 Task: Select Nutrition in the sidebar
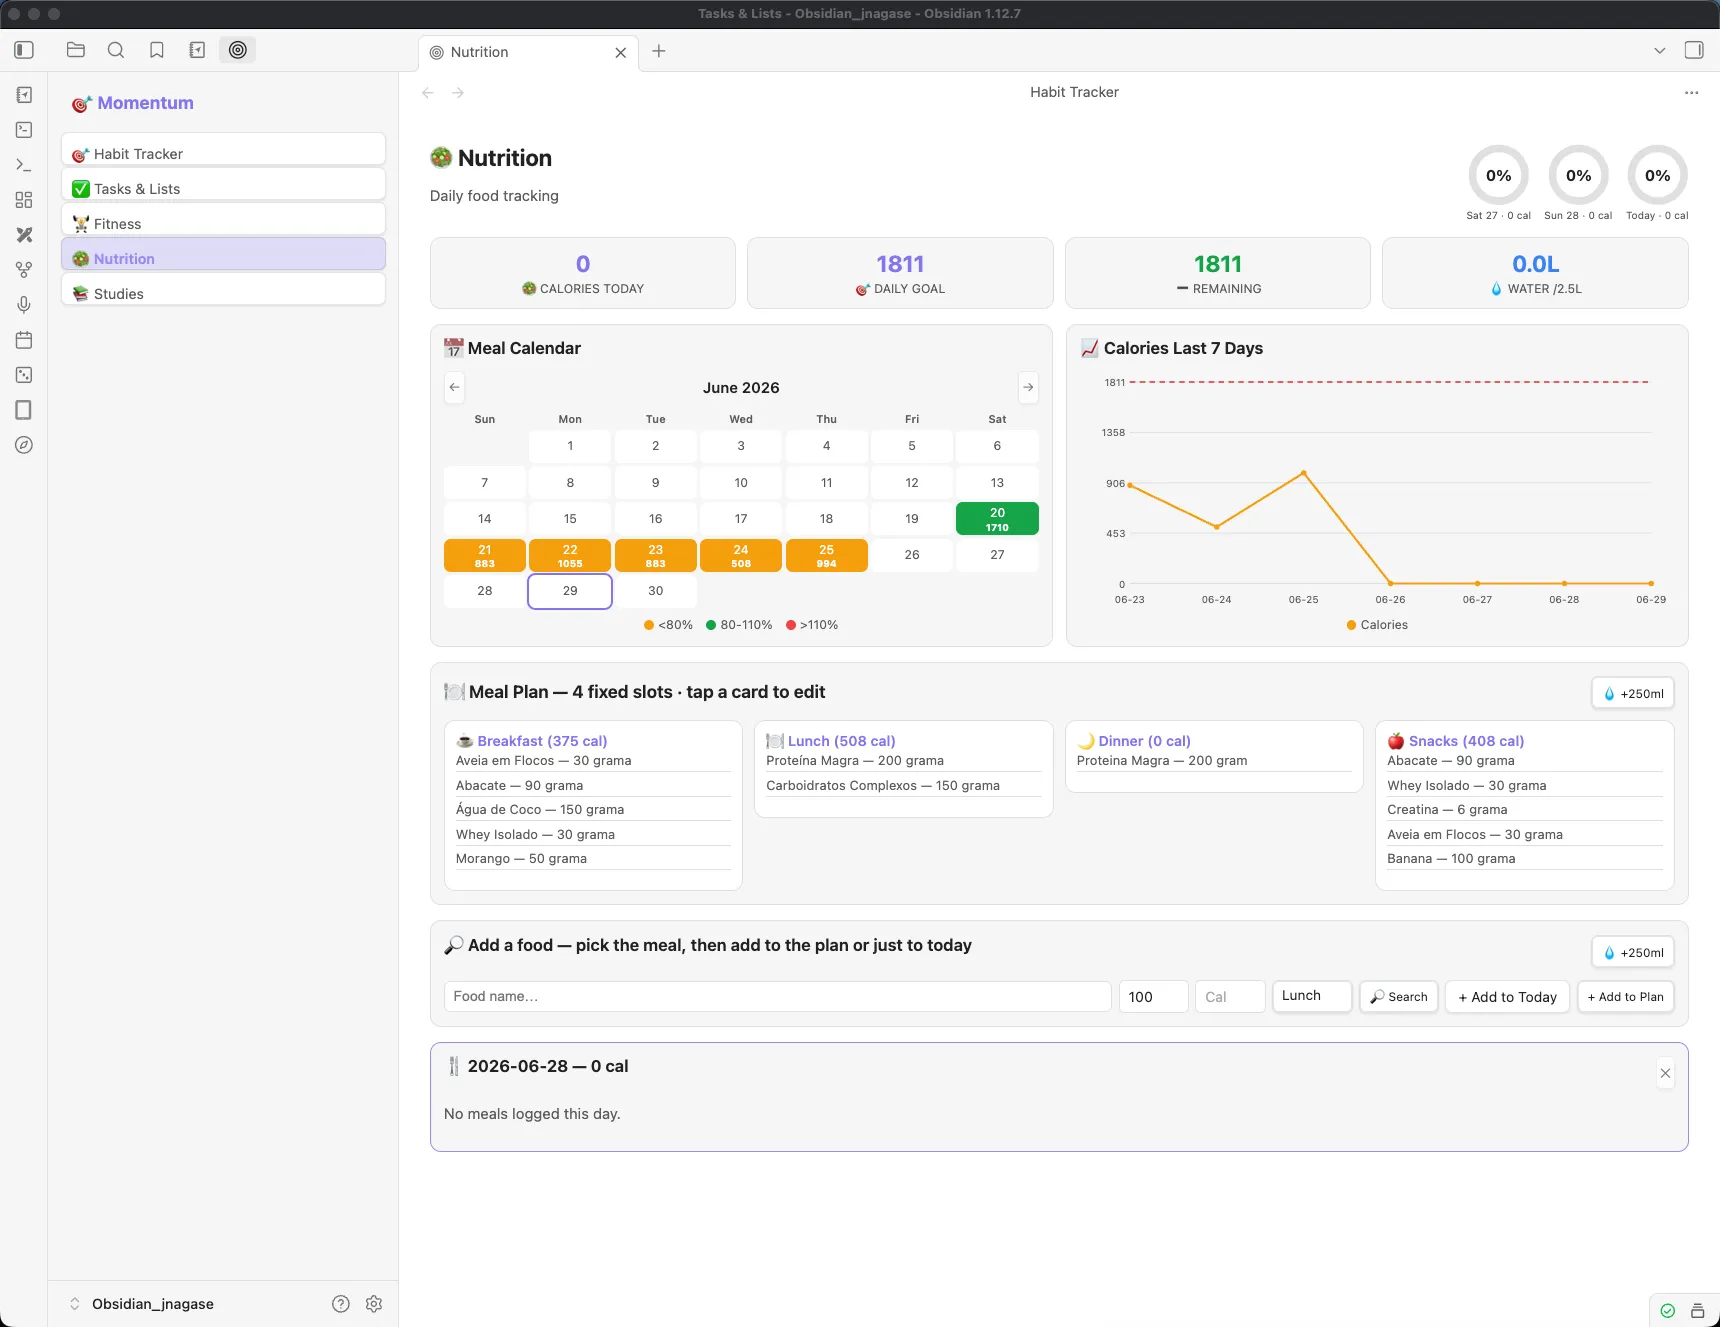point(224,254)
